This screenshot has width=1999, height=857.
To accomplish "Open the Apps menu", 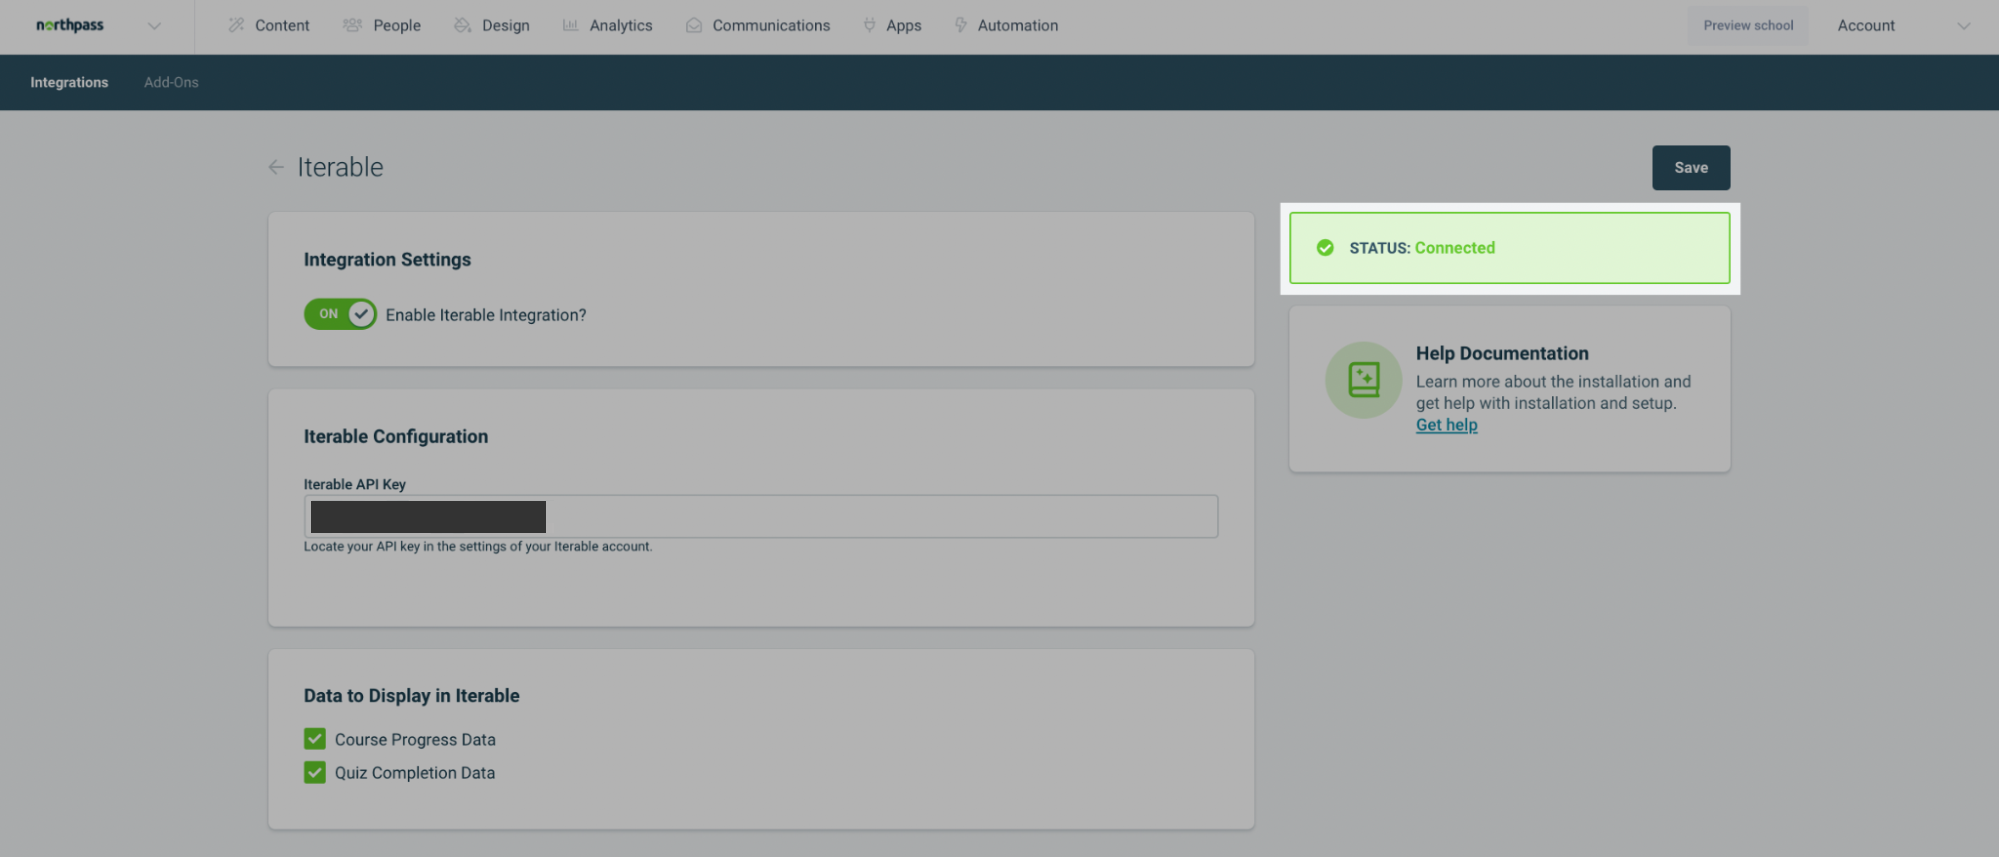I will (x=904, y=25).
